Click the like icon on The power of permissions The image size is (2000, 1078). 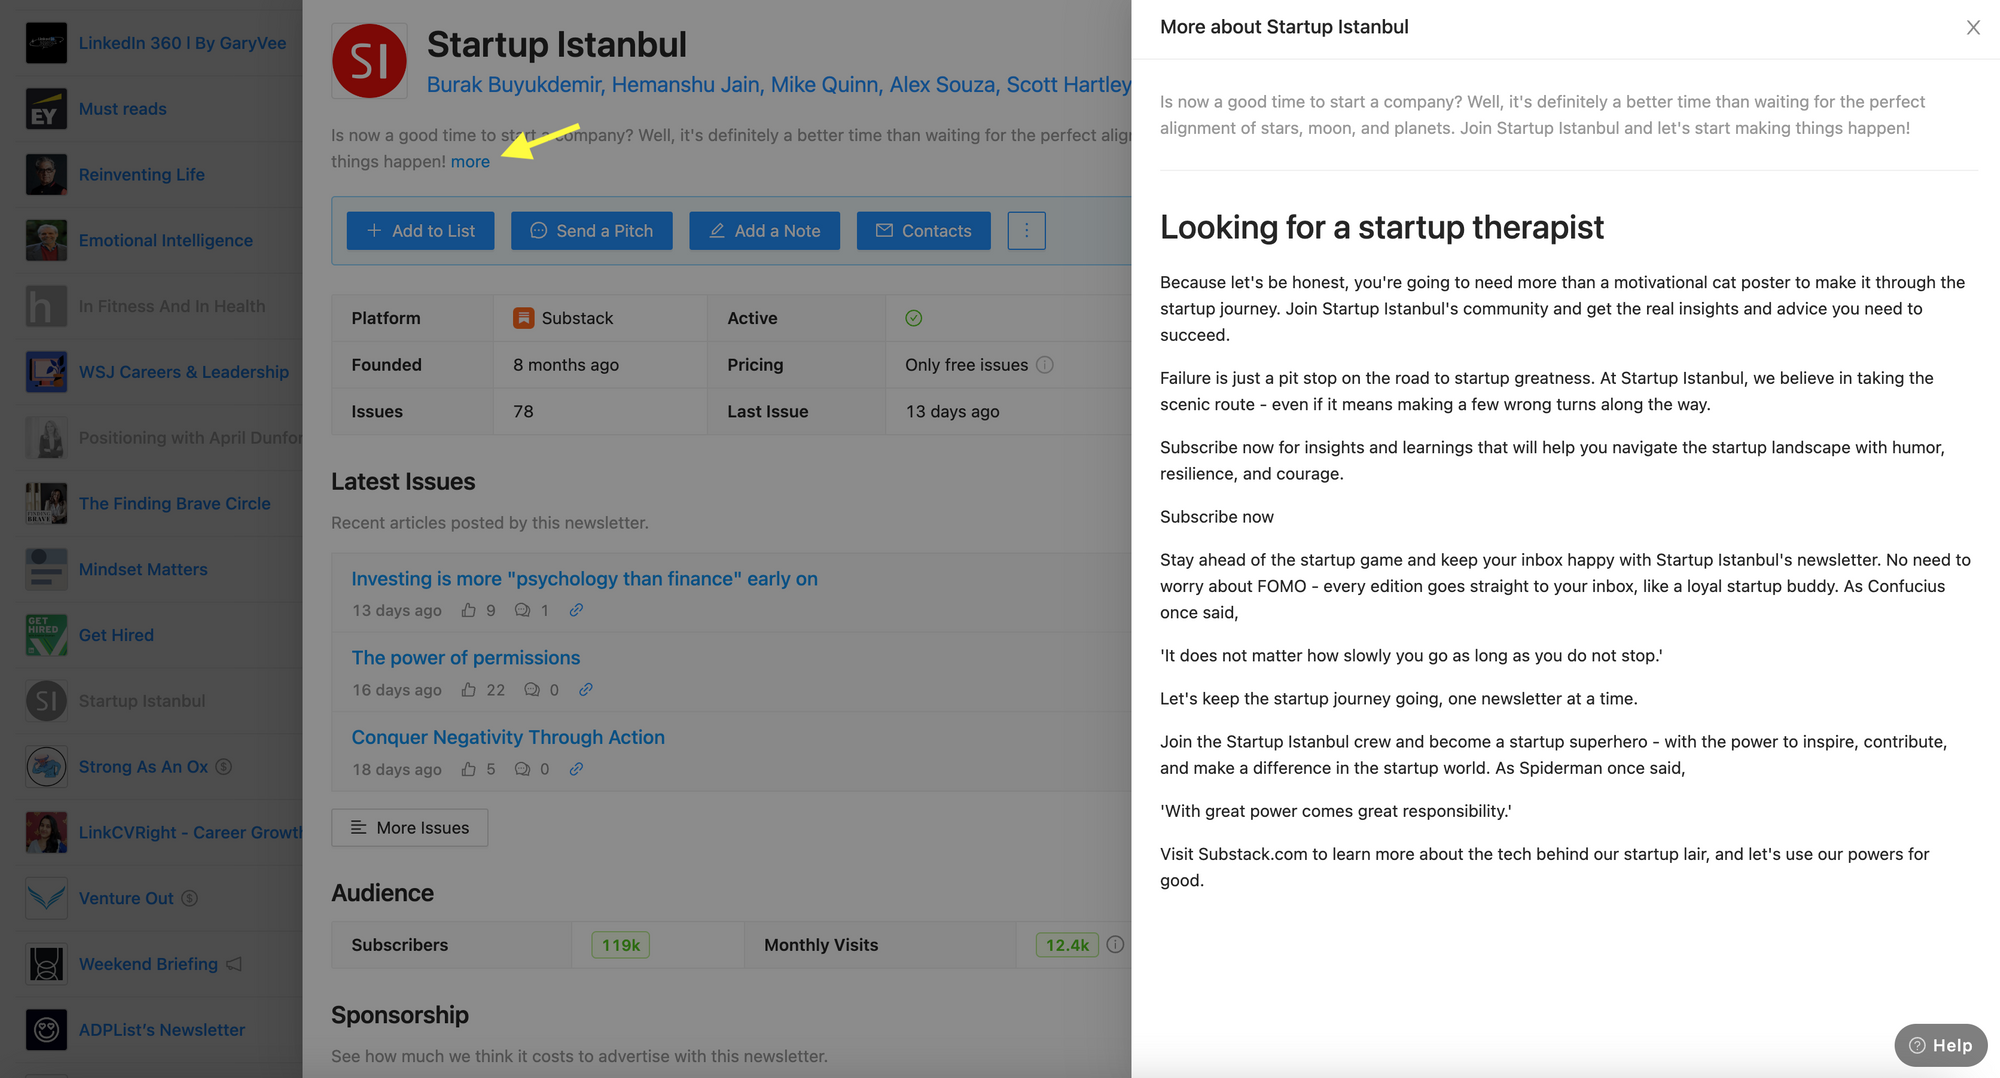coord(468,690)
